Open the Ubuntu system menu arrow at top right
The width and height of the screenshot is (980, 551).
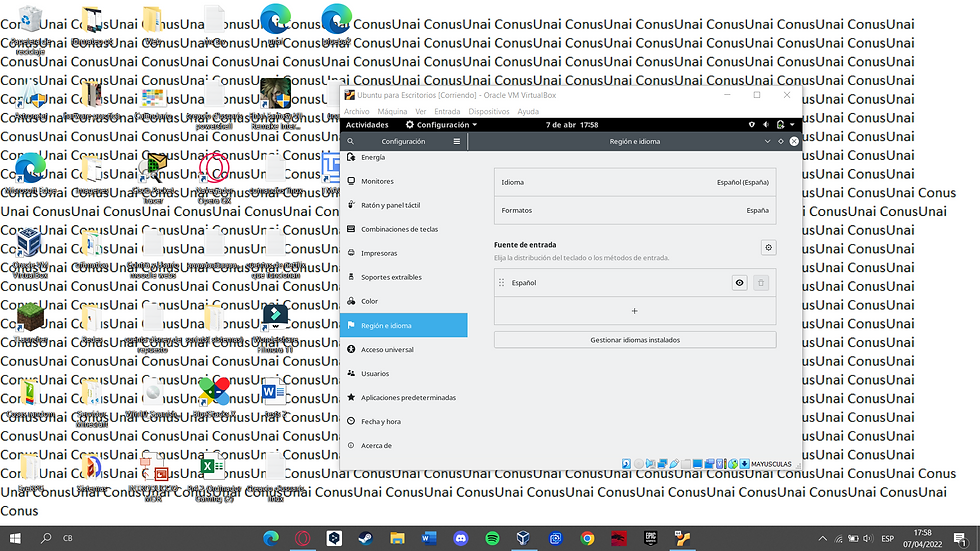792,125
